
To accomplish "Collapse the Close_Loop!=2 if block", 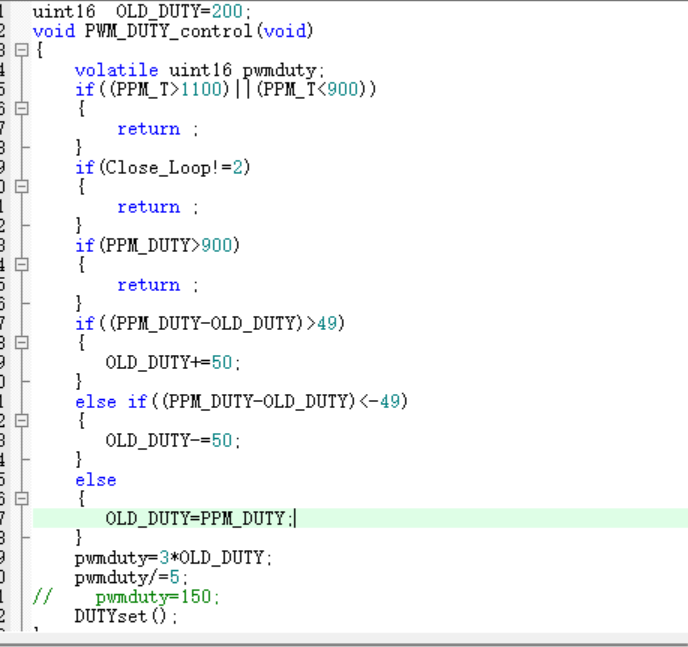I will click(21, 187).
